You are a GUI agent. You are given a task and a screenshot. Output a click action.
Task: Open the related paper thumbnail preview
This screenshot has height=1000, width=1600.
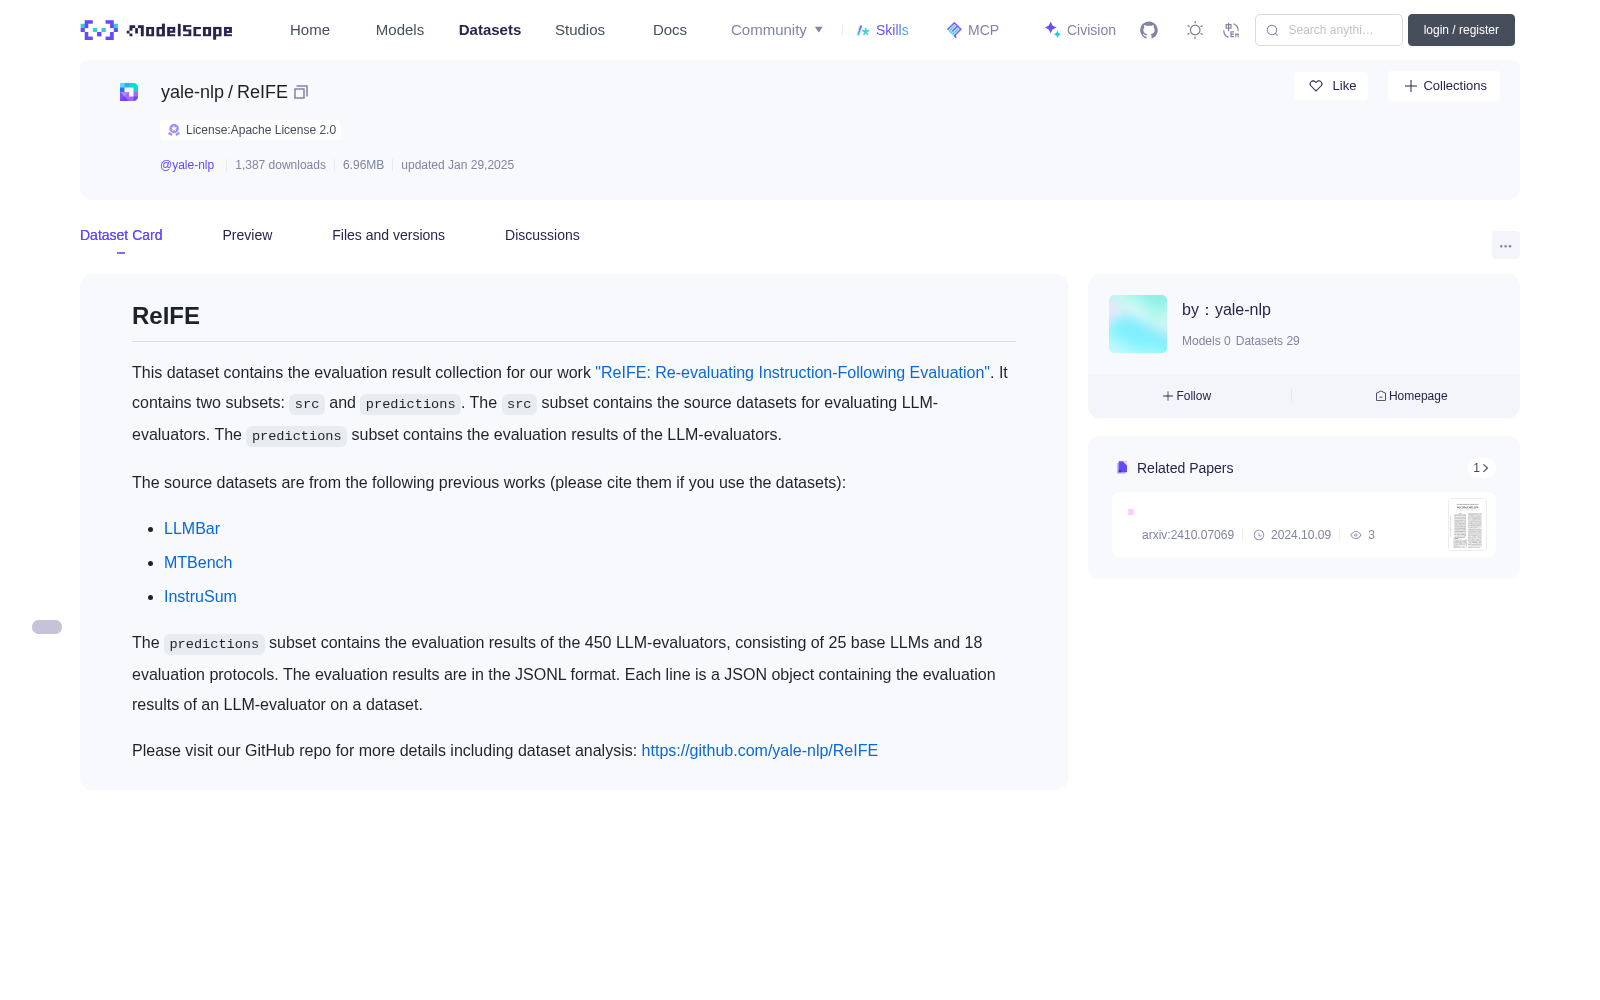(1467, 525)
